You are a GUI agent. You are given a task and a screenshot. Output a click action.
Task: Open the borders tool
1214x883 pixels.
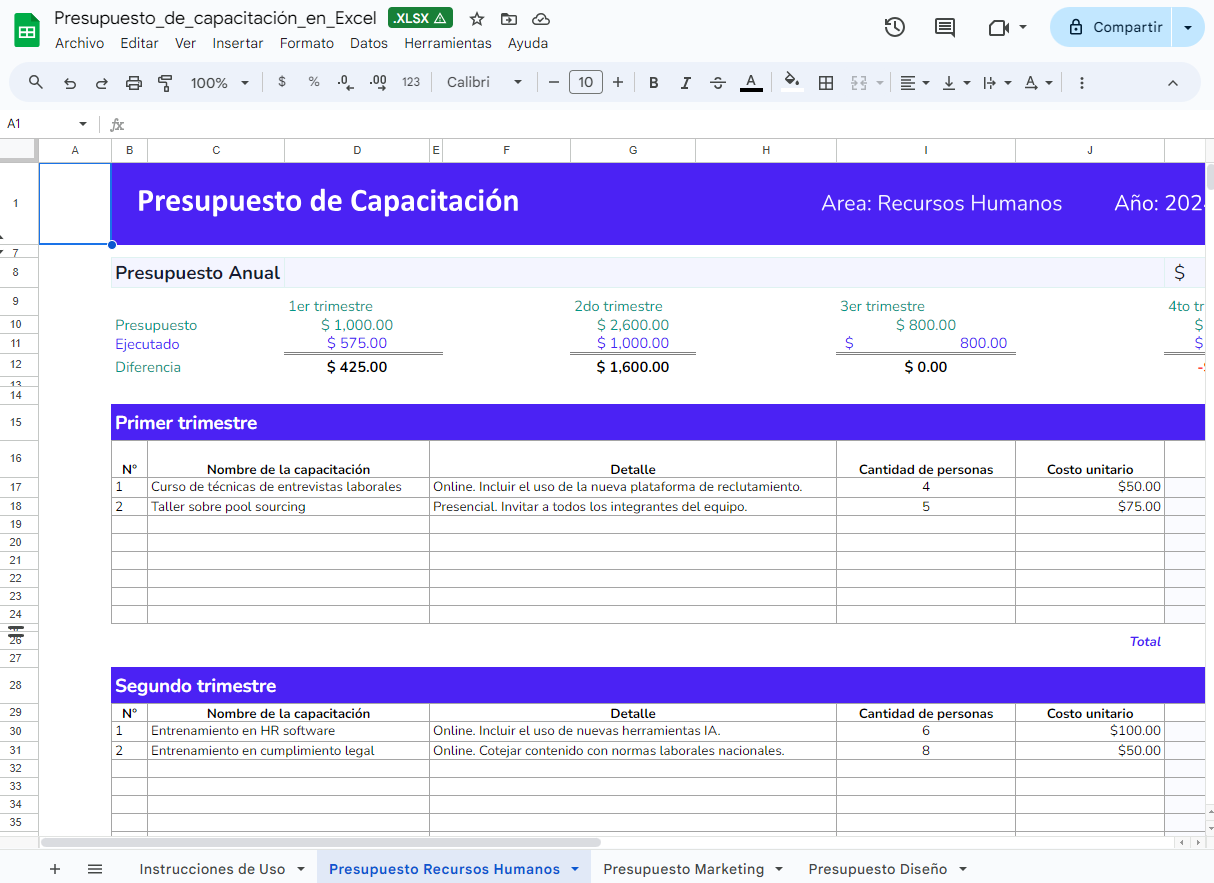point(826,82)
